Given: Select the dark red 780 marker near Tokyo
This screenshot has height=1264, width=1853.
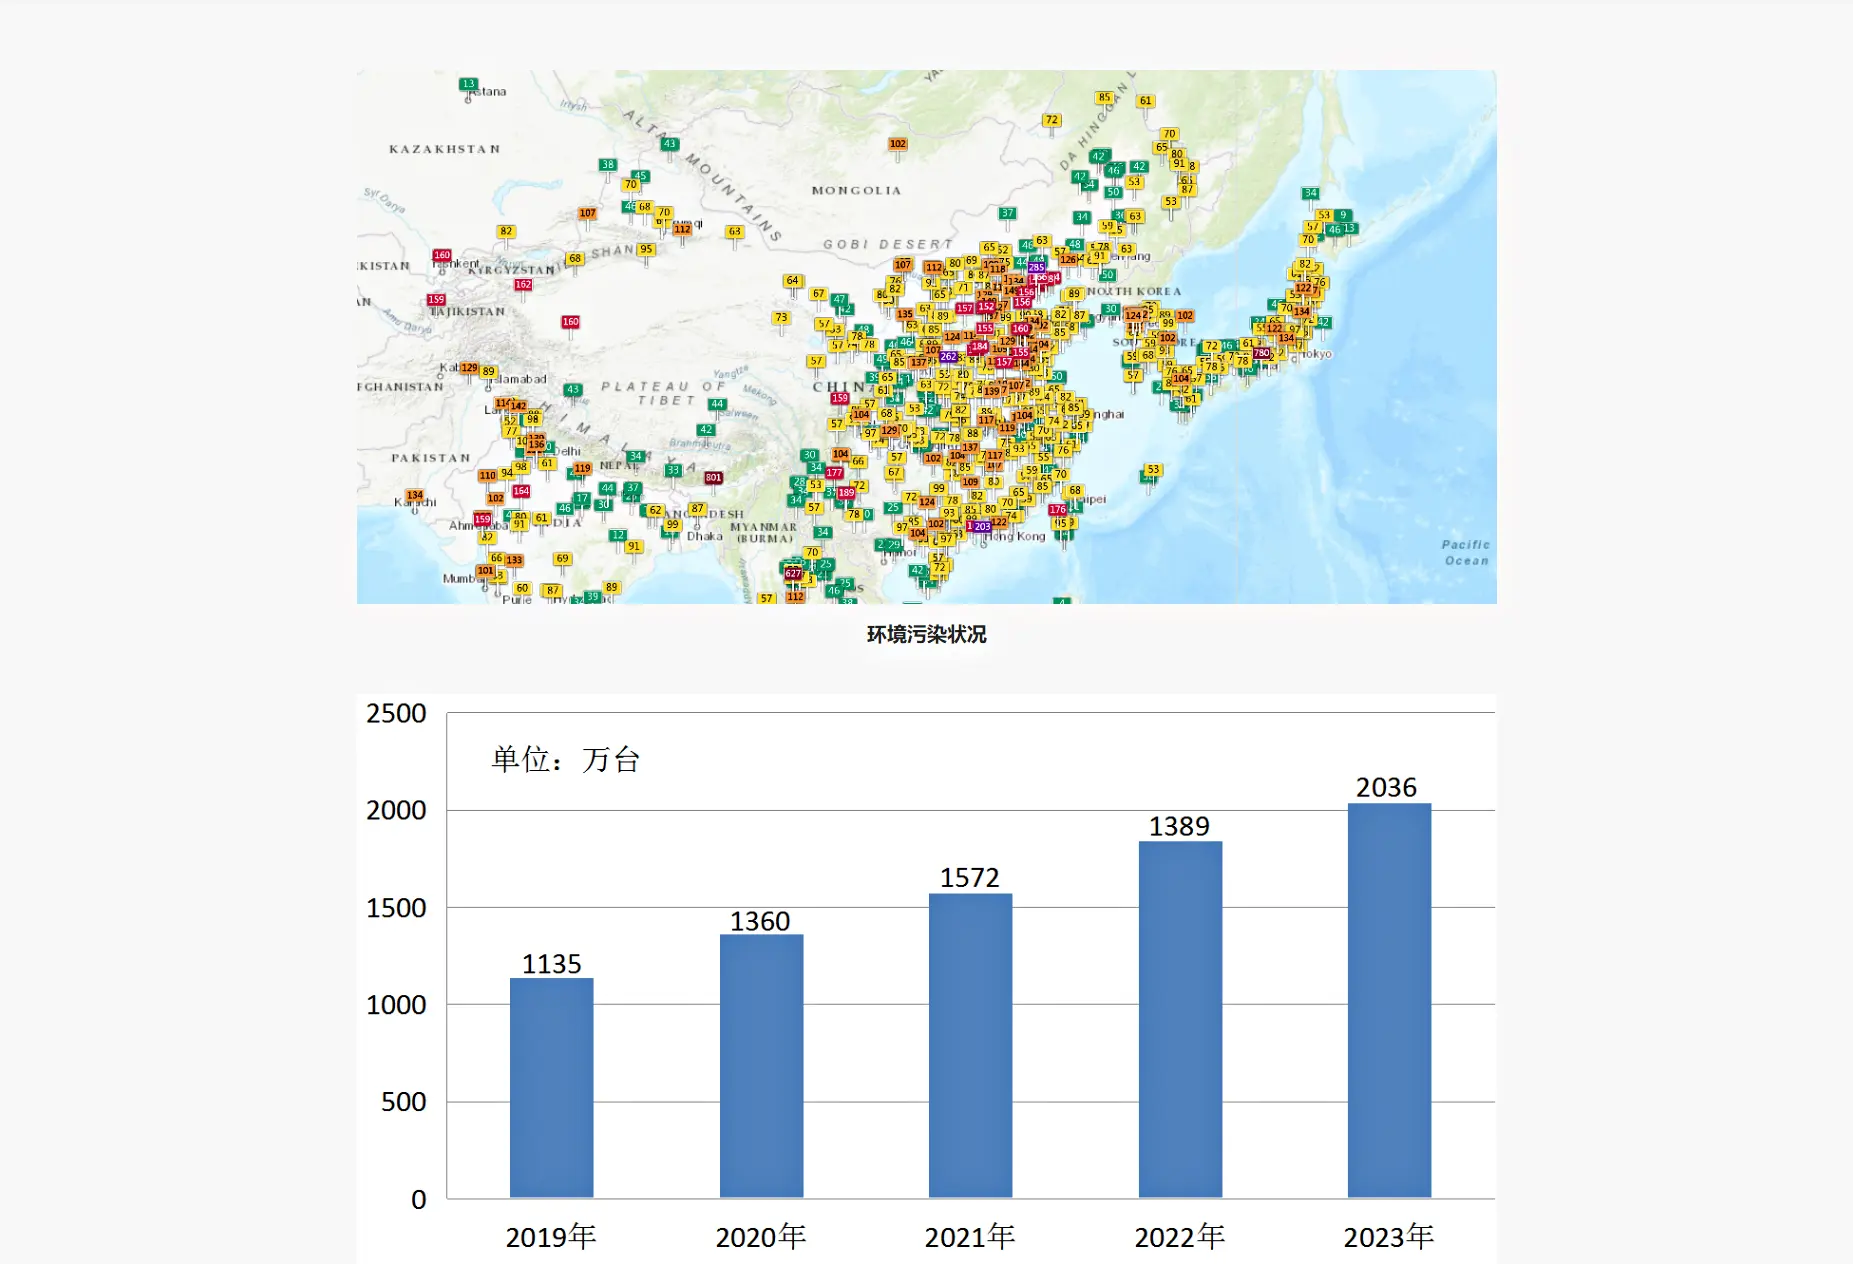Looking at the screenshot, I should pyautogui.click(x=1261, y=353).
